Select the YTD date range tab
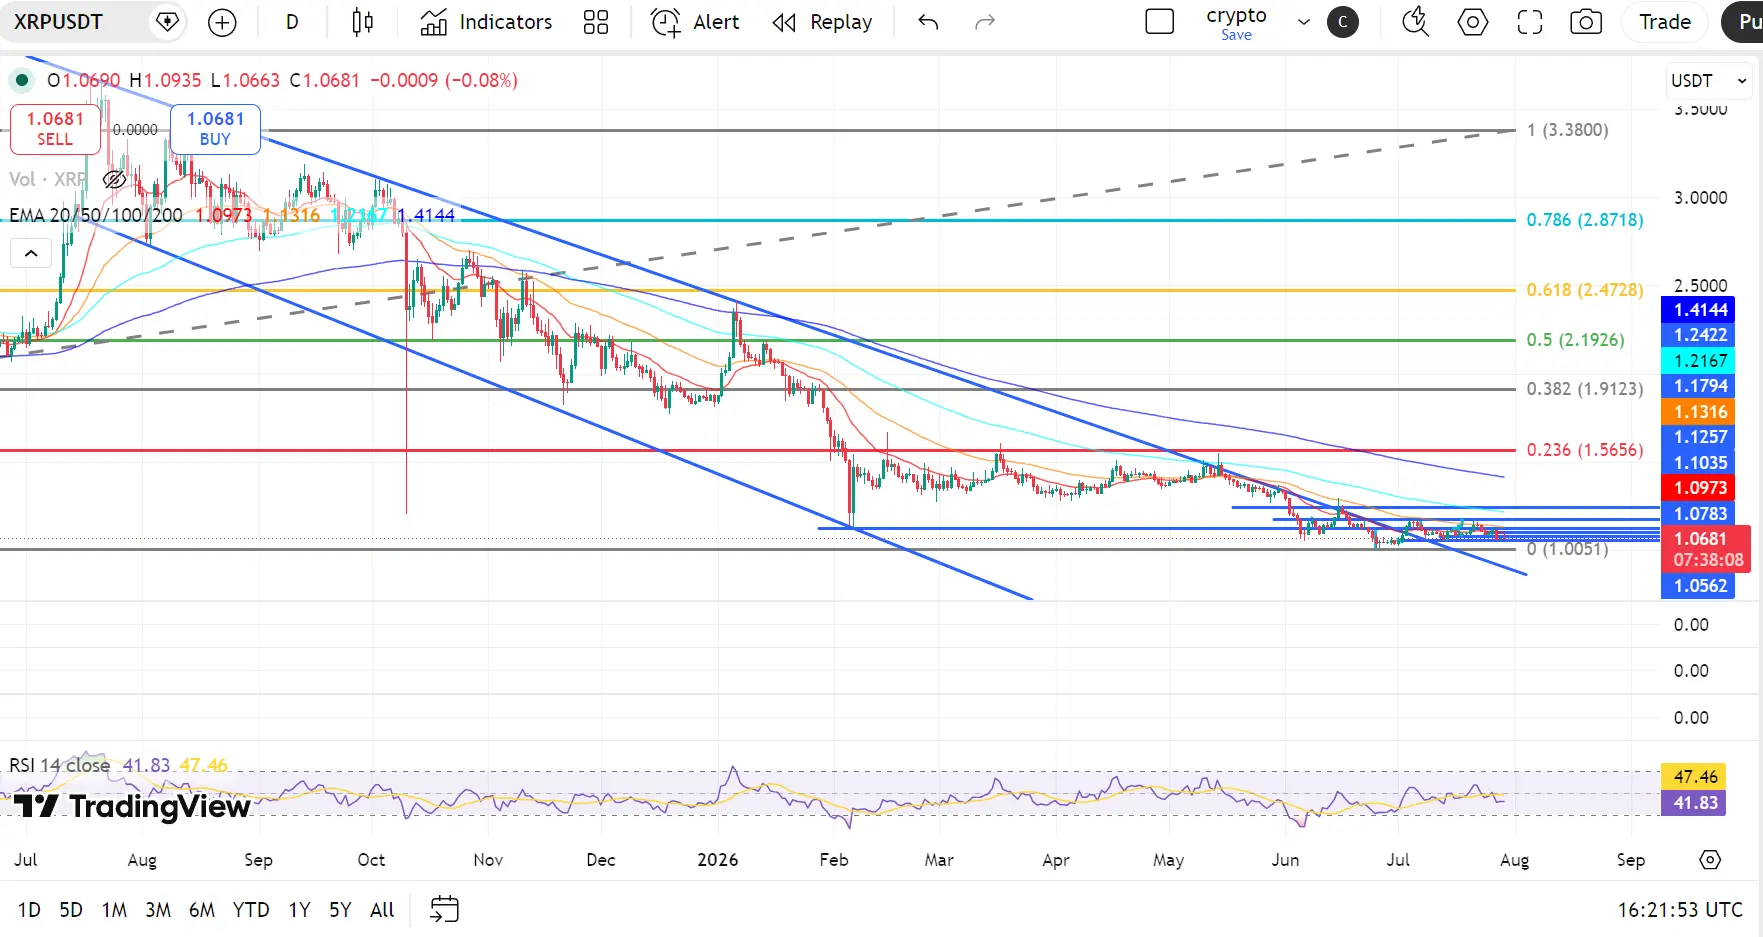This screenshot has width=1763, height=937. point(251,910)
